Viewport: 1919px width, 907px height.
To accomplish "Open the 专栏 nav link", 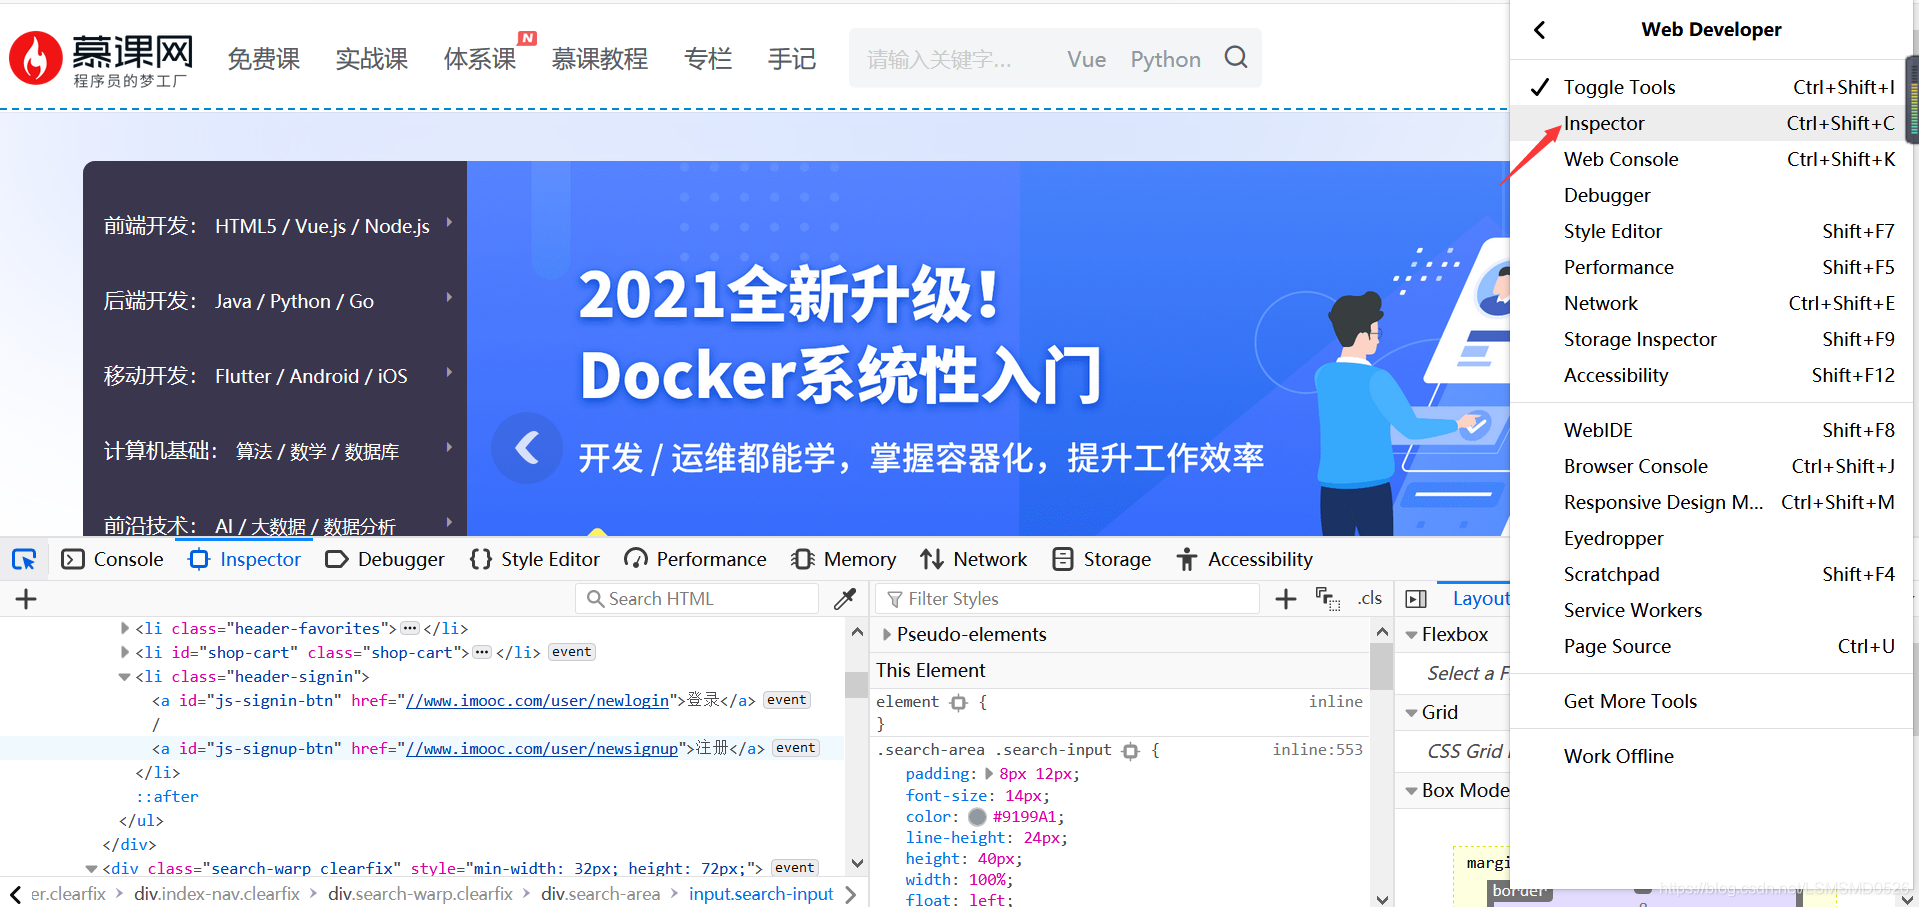I will [708, 59].
